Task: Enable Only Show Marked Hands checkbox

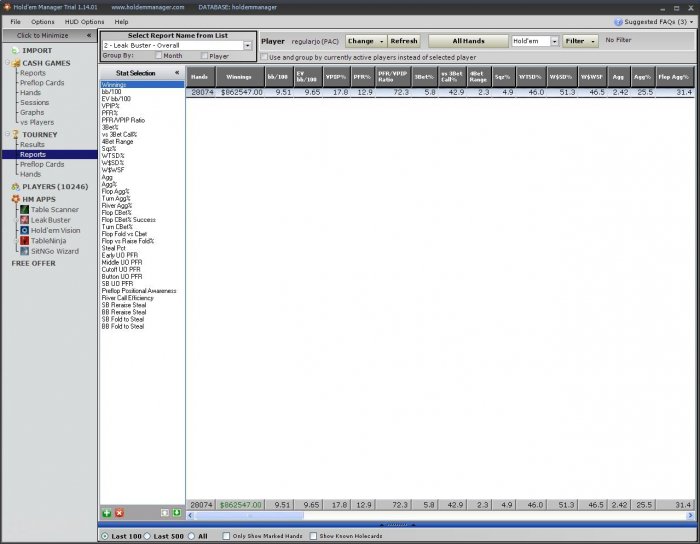Action: (x=226, y=536)
